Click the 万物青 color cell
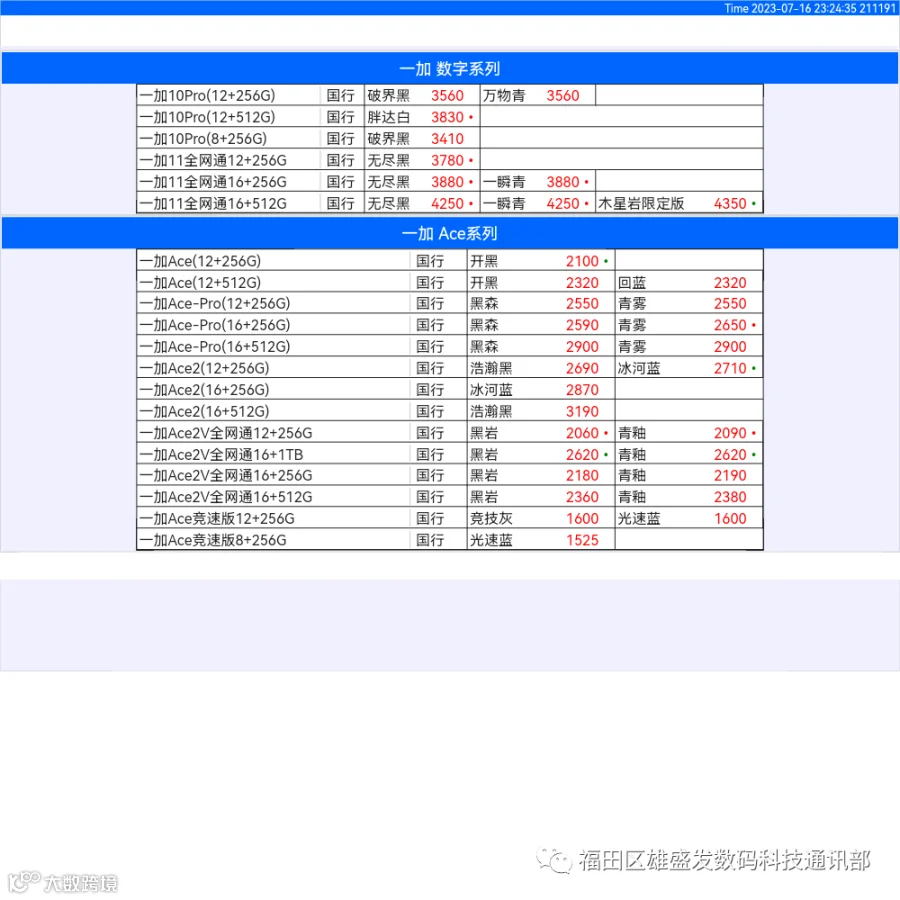This screenshot has height=900, width=900. 504,95
